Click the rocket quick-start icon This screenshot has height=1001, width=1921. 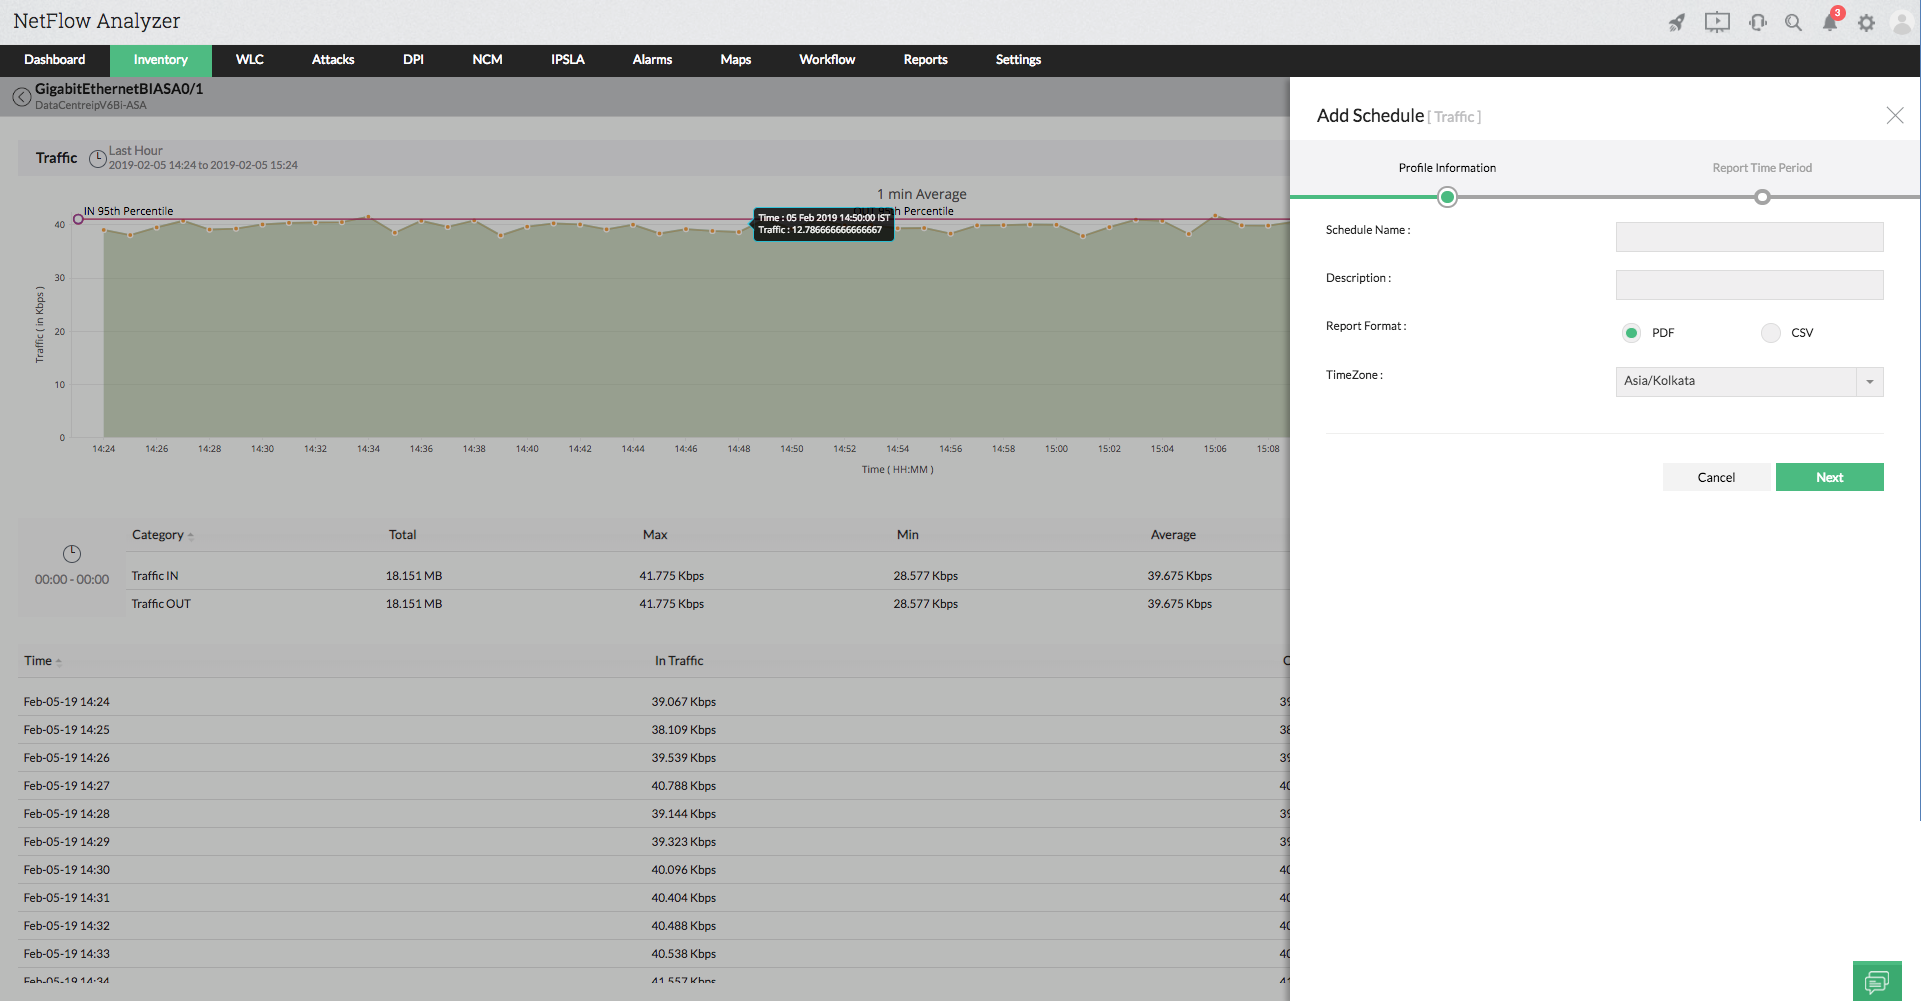1677,22
